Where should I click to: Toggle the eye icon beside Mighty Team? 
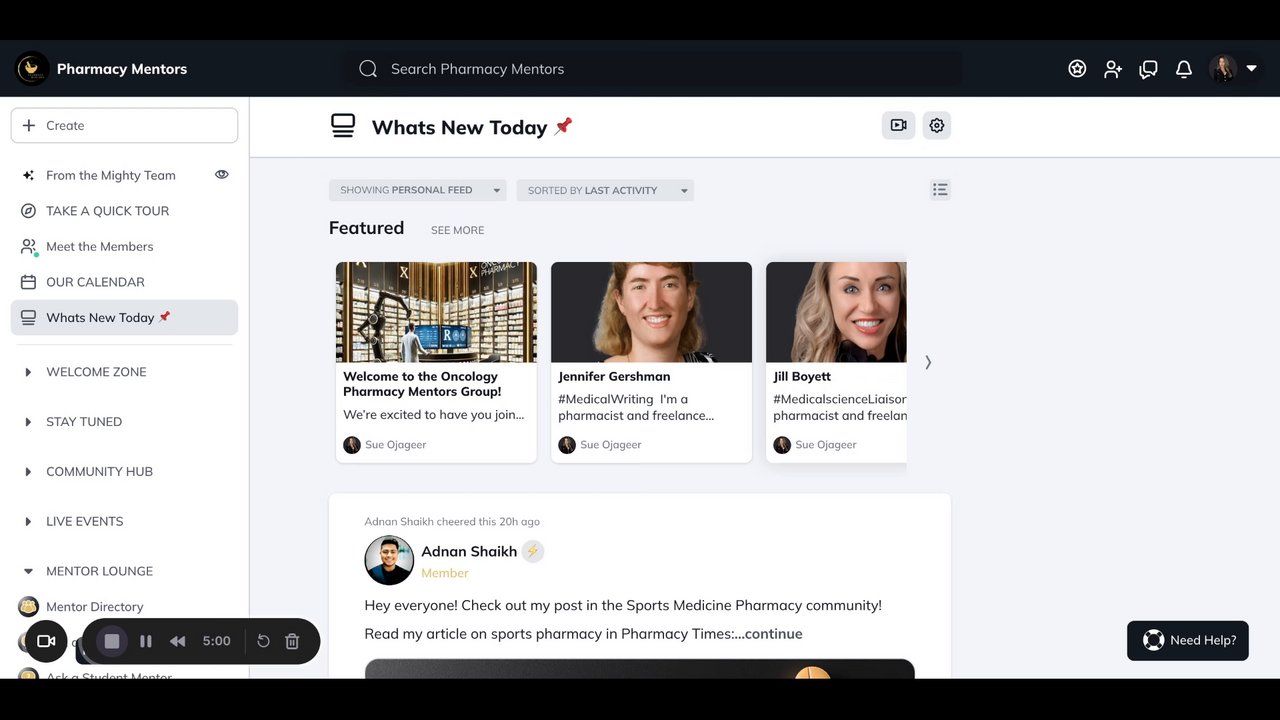click(x=222, y=174)
